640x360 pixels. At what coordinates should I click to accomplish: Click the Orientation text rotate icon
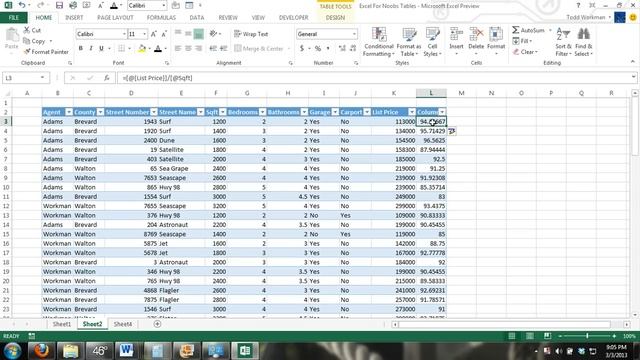(213, 34)
